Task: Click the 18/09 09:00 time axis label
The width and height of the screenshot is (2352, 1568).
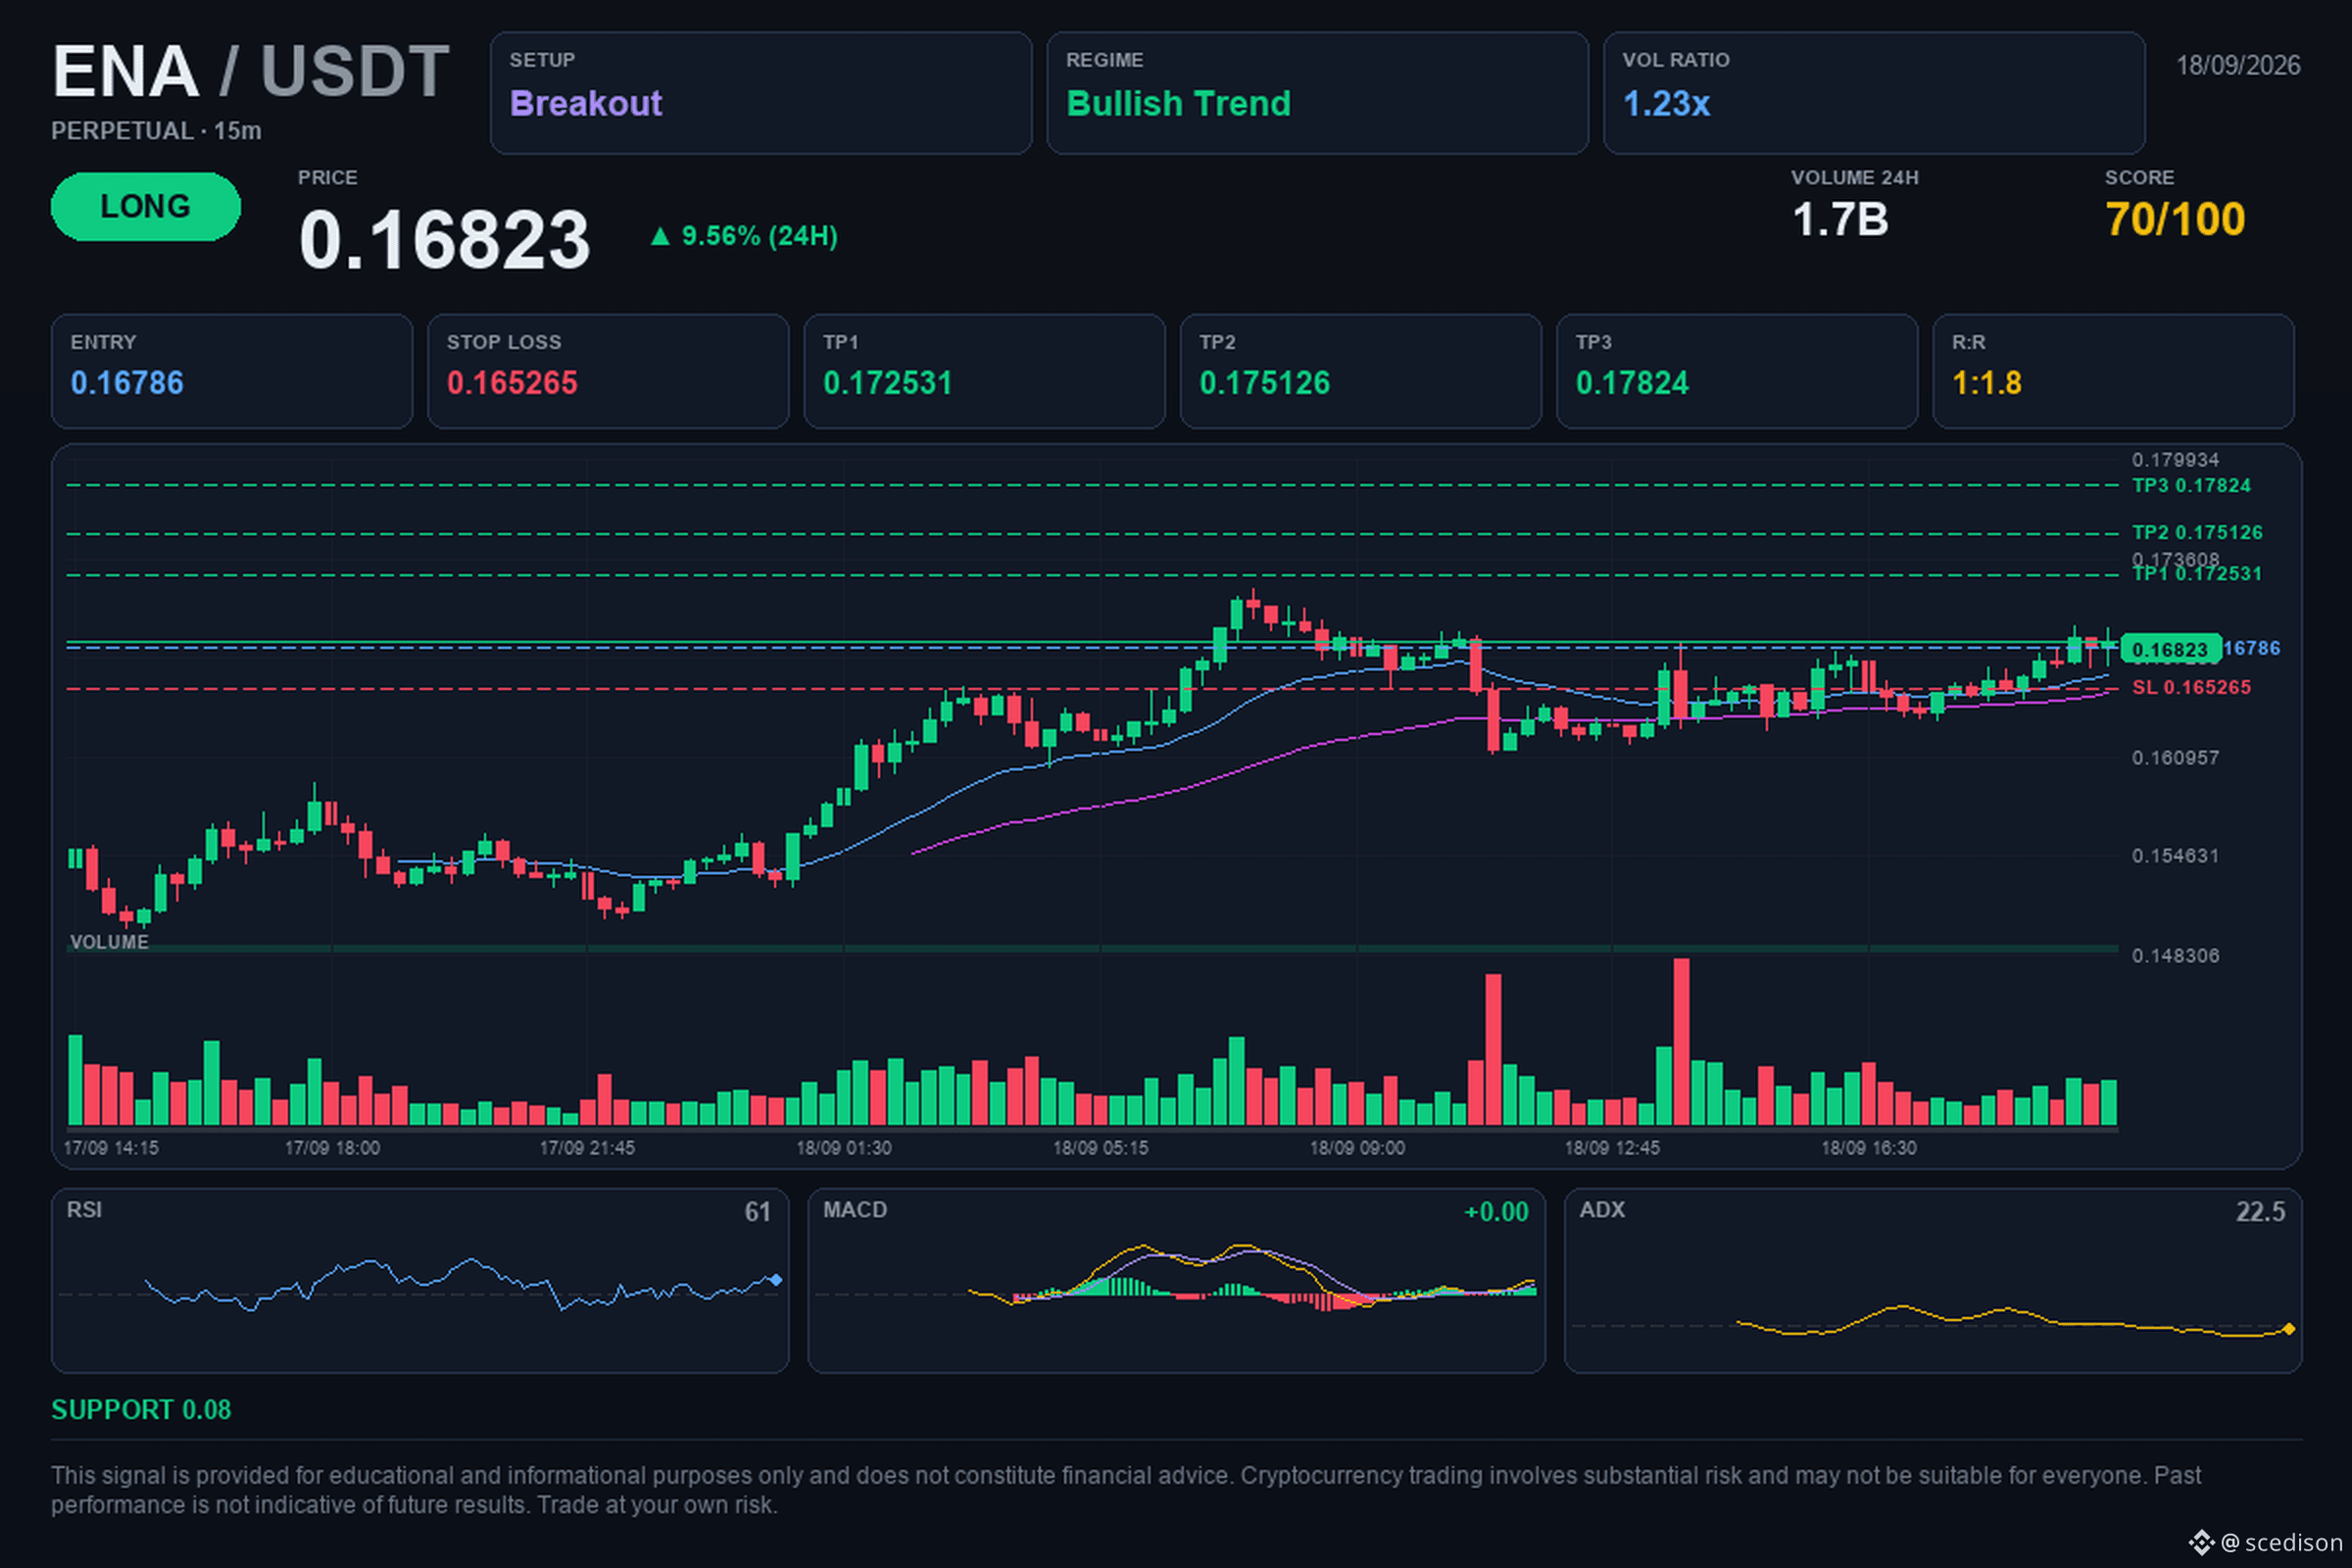Action: point(1357,1148)
